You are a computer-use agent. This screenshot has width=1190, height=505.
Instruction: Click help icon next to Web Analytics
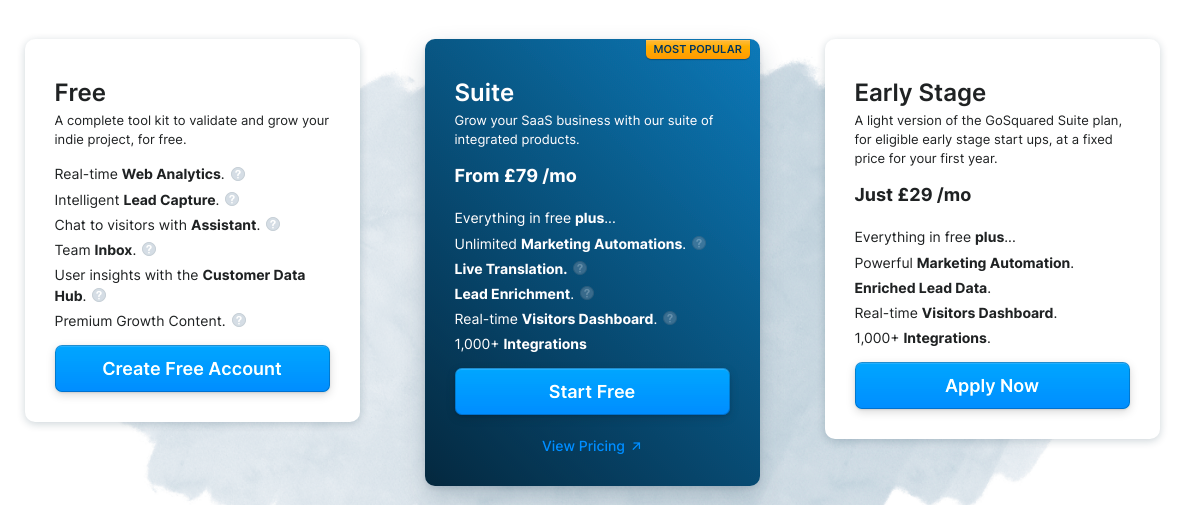(238, 174)
